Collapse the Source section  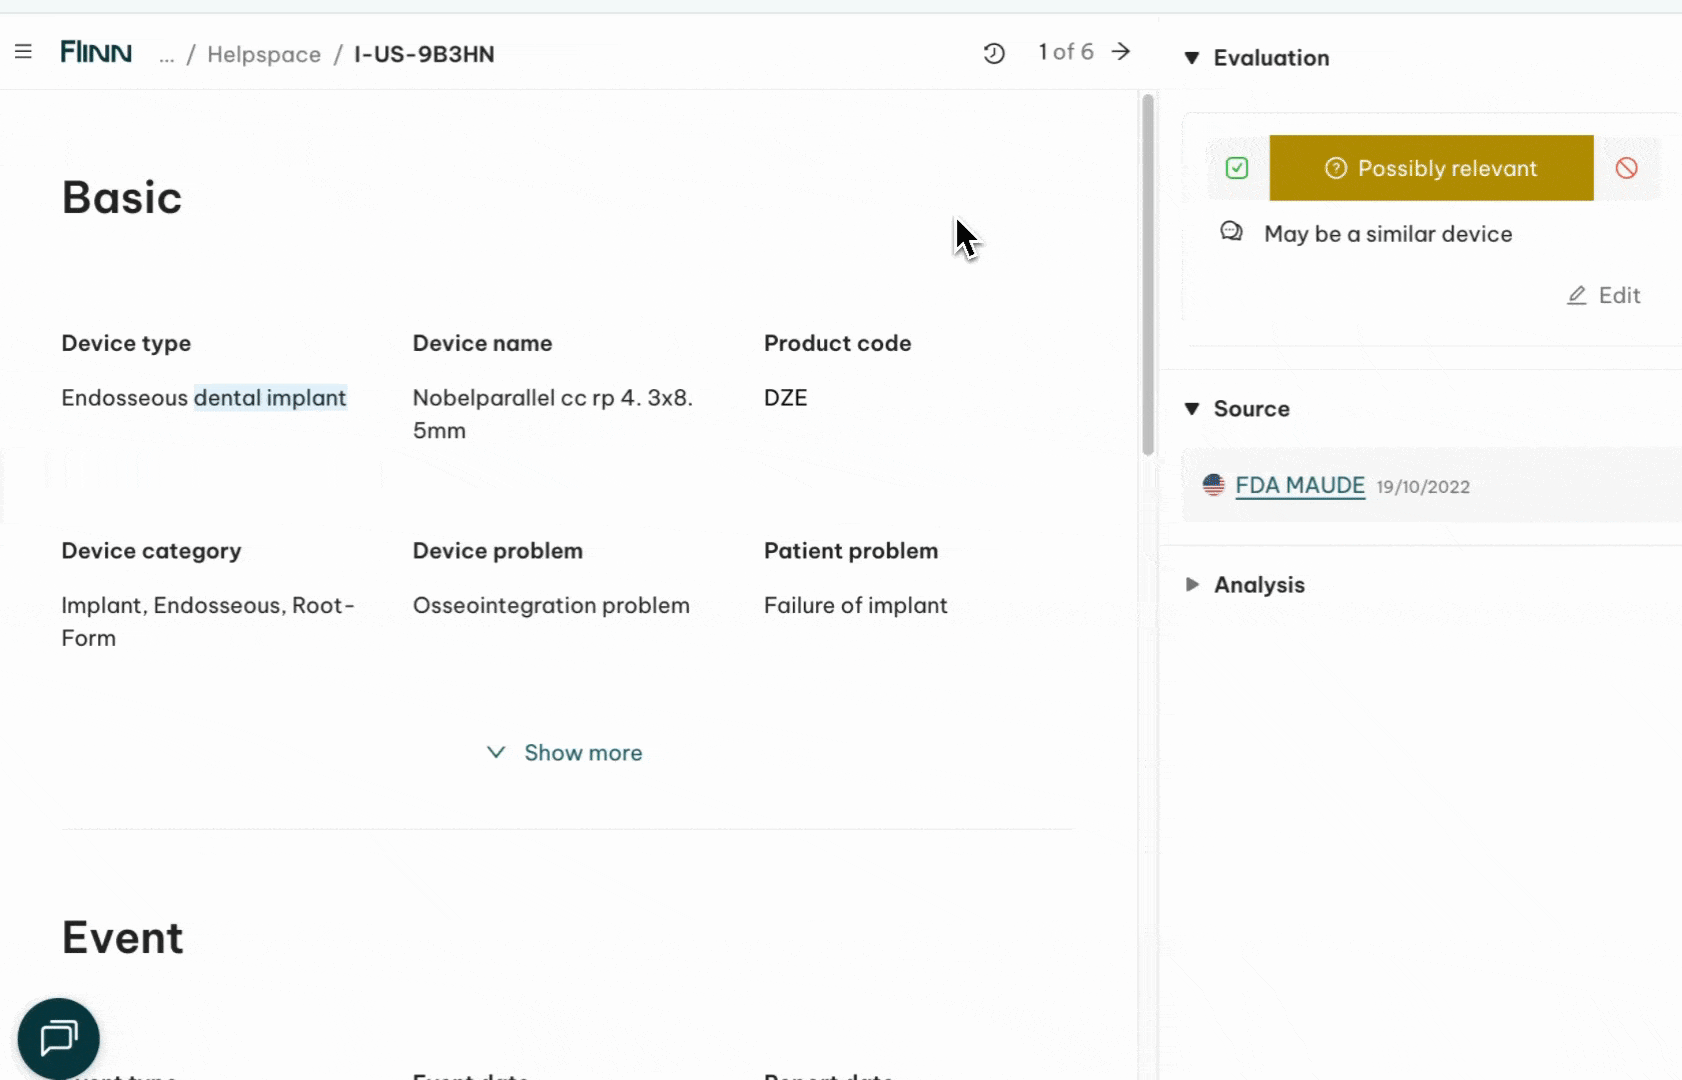[x=1192, y=409]
